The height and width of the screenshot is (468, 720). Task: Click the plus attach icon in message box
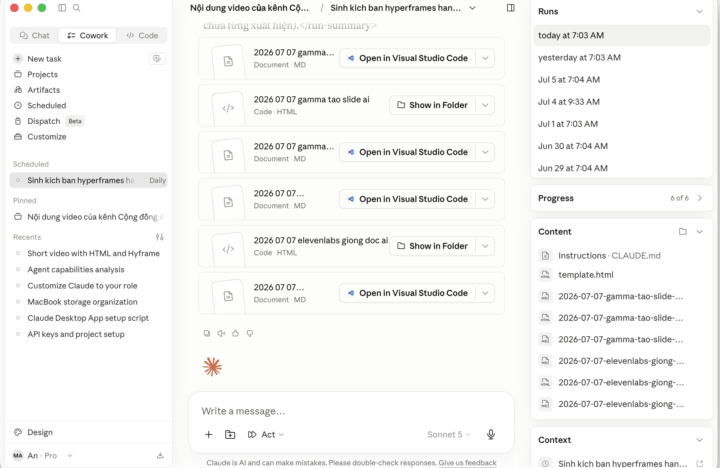(x=208, y=434)
